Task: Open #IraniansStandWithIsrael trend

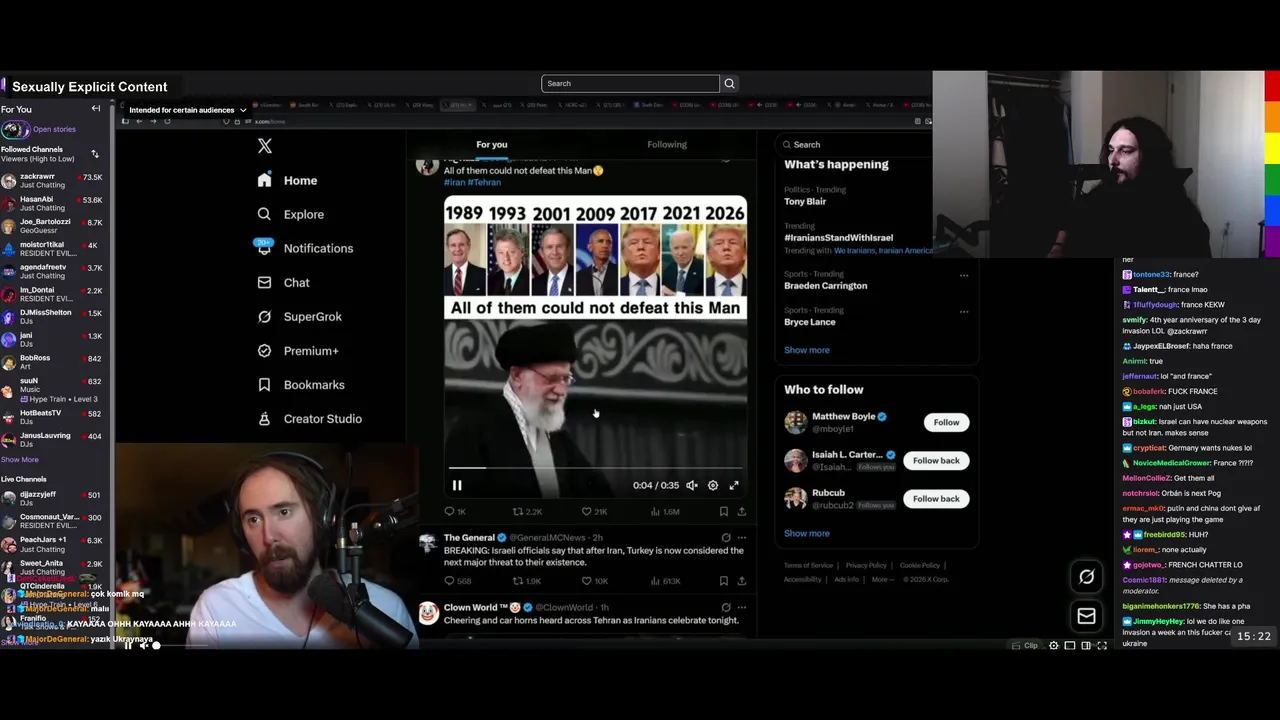Action: pos(838,238)
